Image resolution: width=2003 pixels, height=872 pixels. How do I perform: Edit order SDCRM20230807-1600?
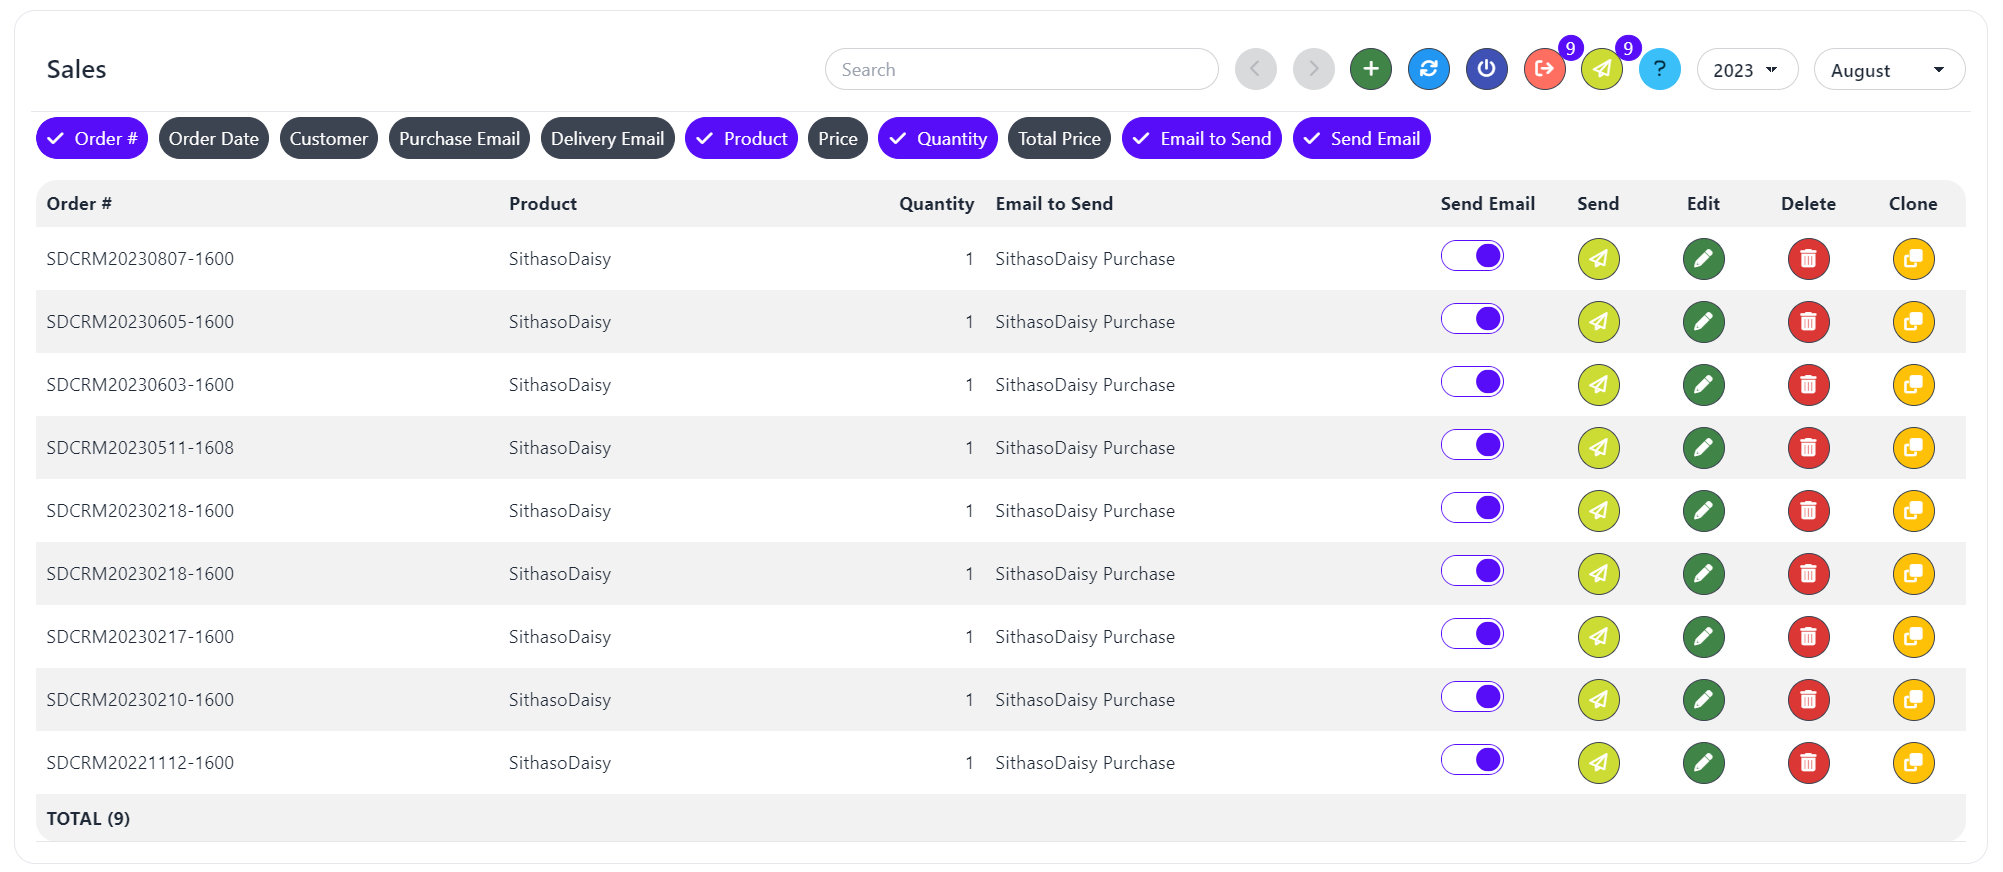[1704, 259]
